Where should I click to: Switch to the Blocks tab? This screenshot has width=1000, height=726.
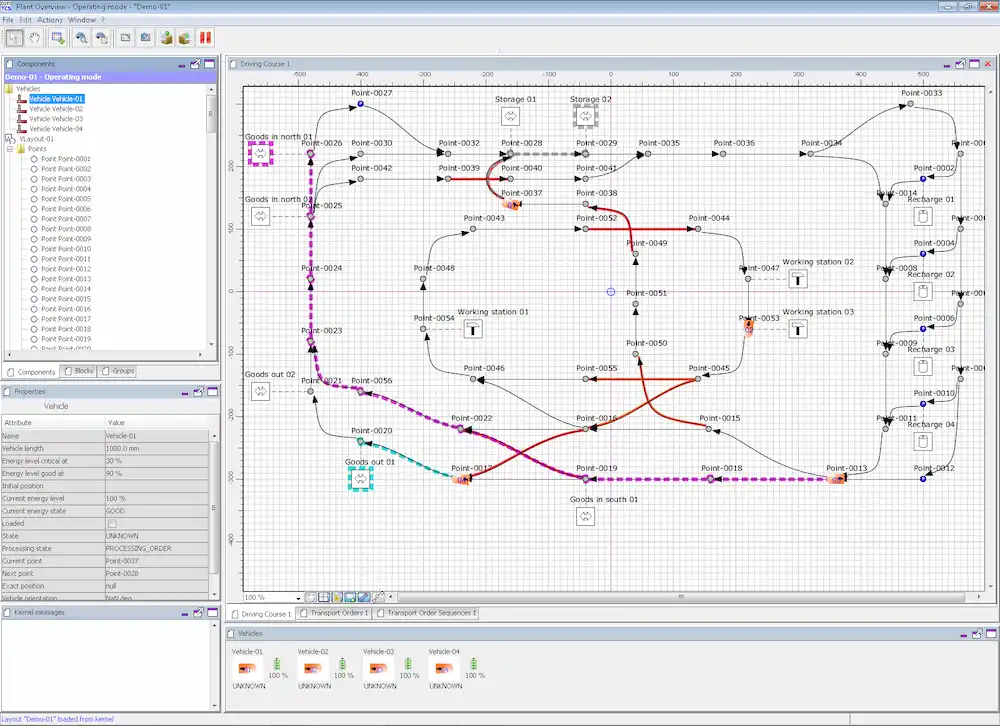point(78,371)
